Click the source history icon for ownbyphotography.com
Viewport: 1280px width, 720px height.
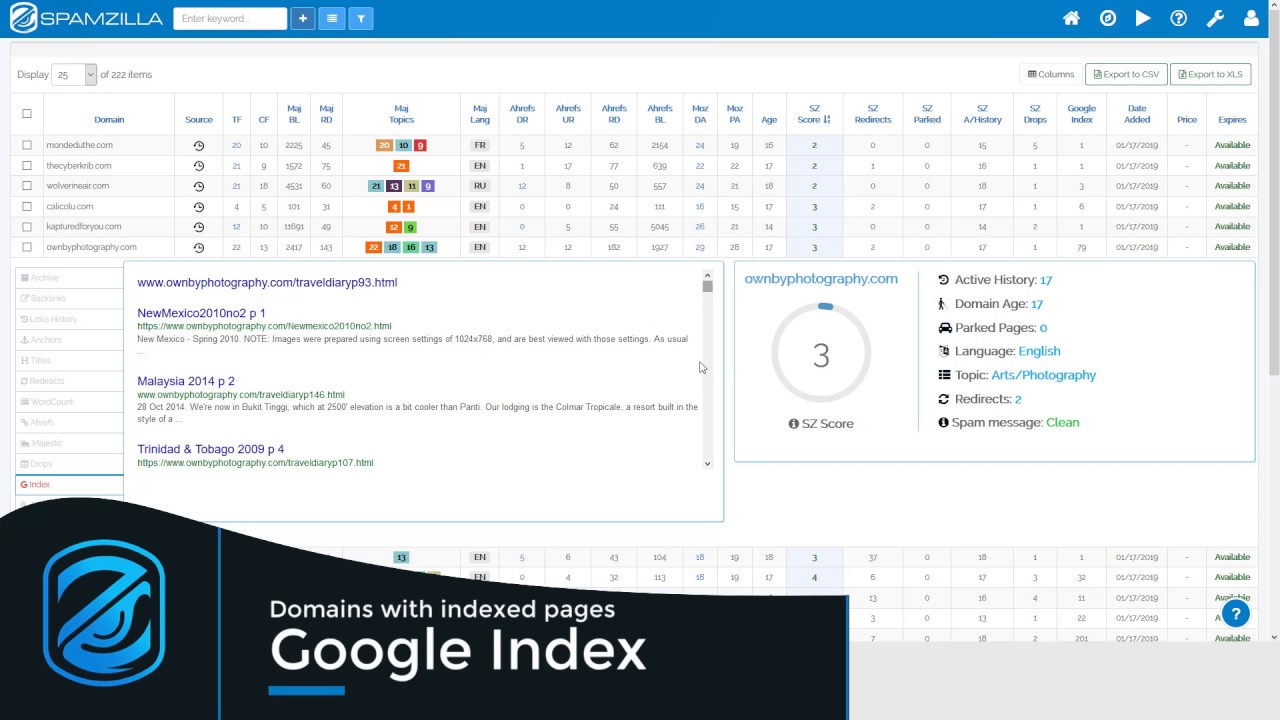pyautogui.click(x=198, y=247)
